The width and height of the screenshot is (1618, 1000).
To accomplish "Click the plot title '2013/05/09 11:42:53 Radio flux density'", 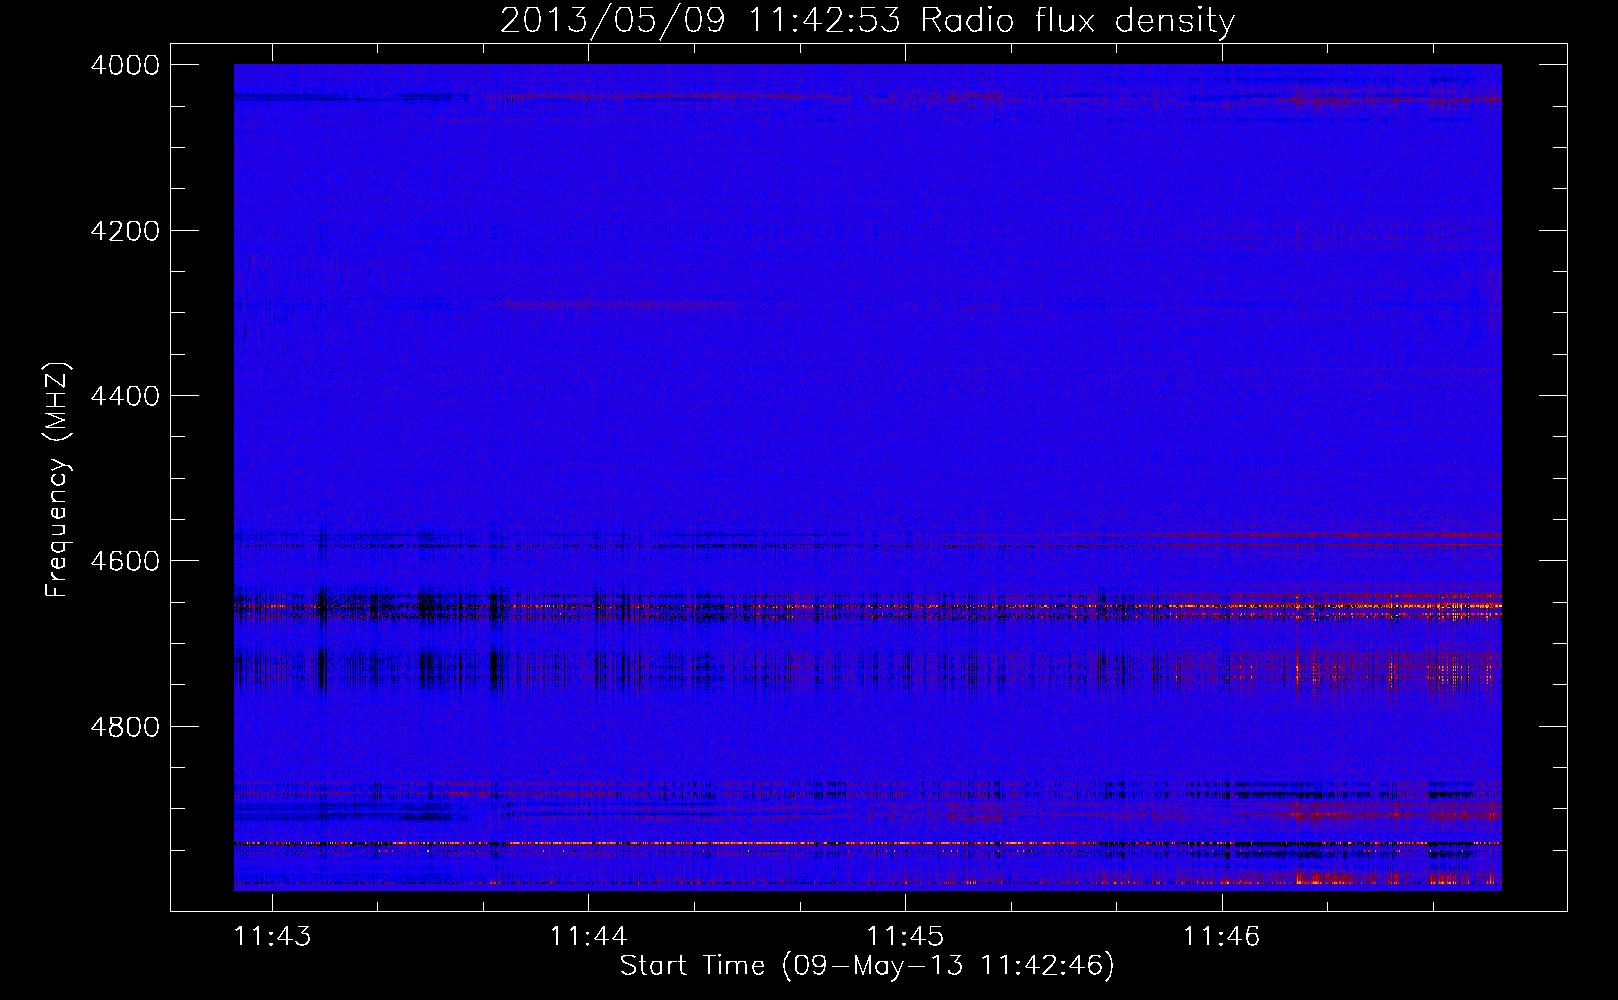I will pos(867,21).
